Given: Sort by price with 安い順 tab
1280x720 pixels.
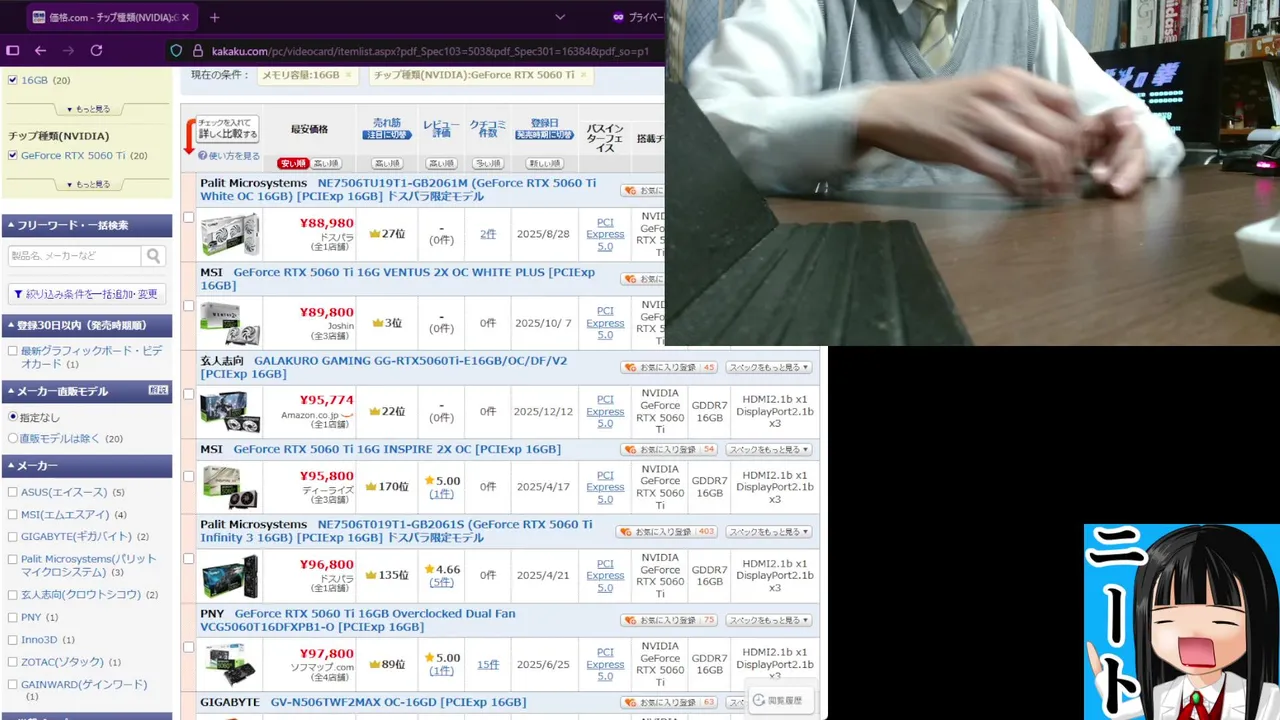Looking at the screenshot, I should coord(293,164).
